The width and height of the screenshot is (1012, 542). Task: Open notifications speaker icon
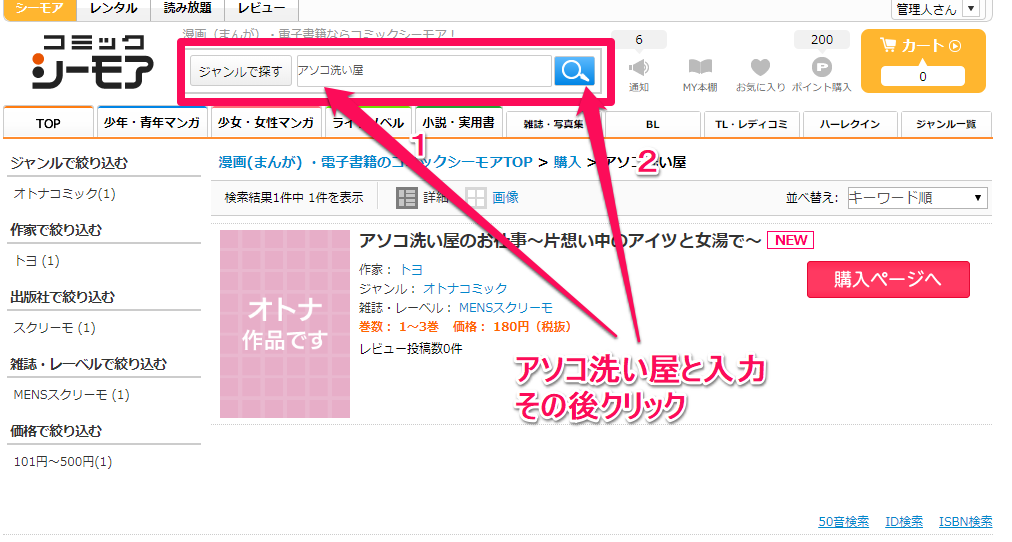[639, 67]
